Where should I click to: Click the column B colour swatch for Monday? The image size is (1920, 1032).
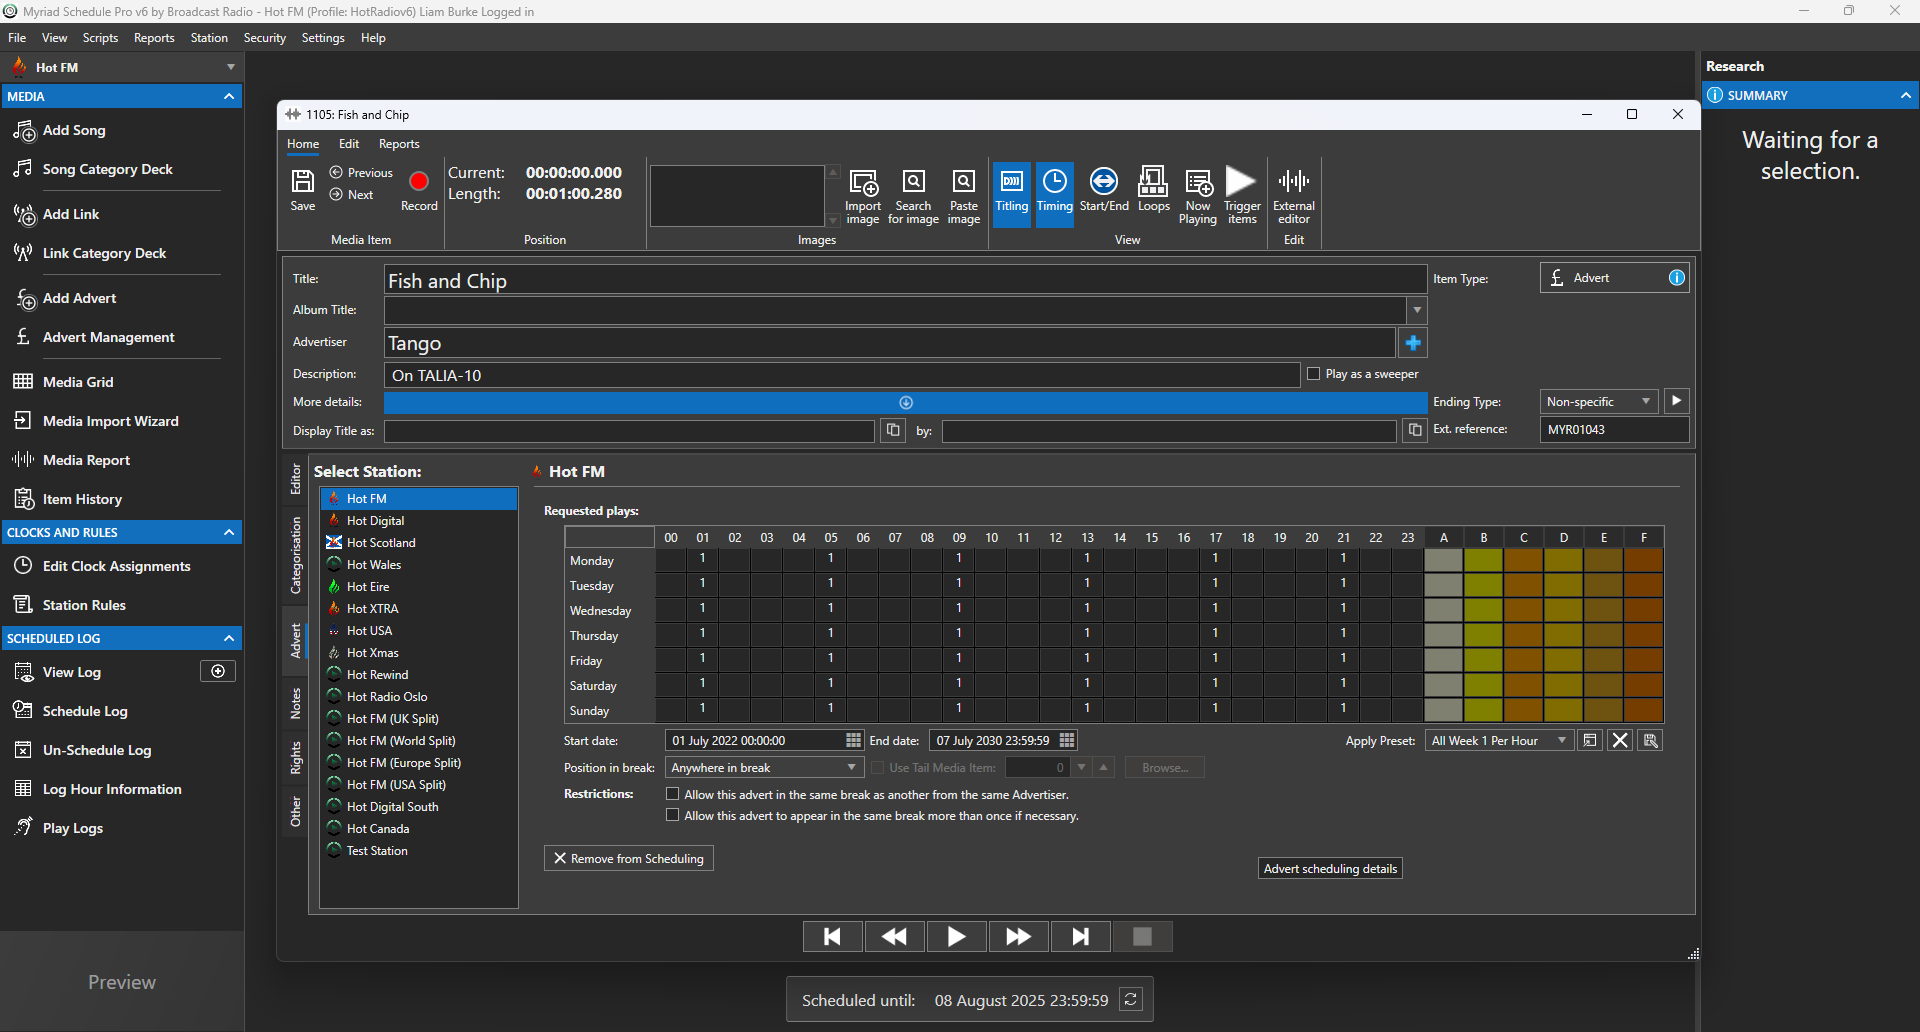pos(1483,560)
